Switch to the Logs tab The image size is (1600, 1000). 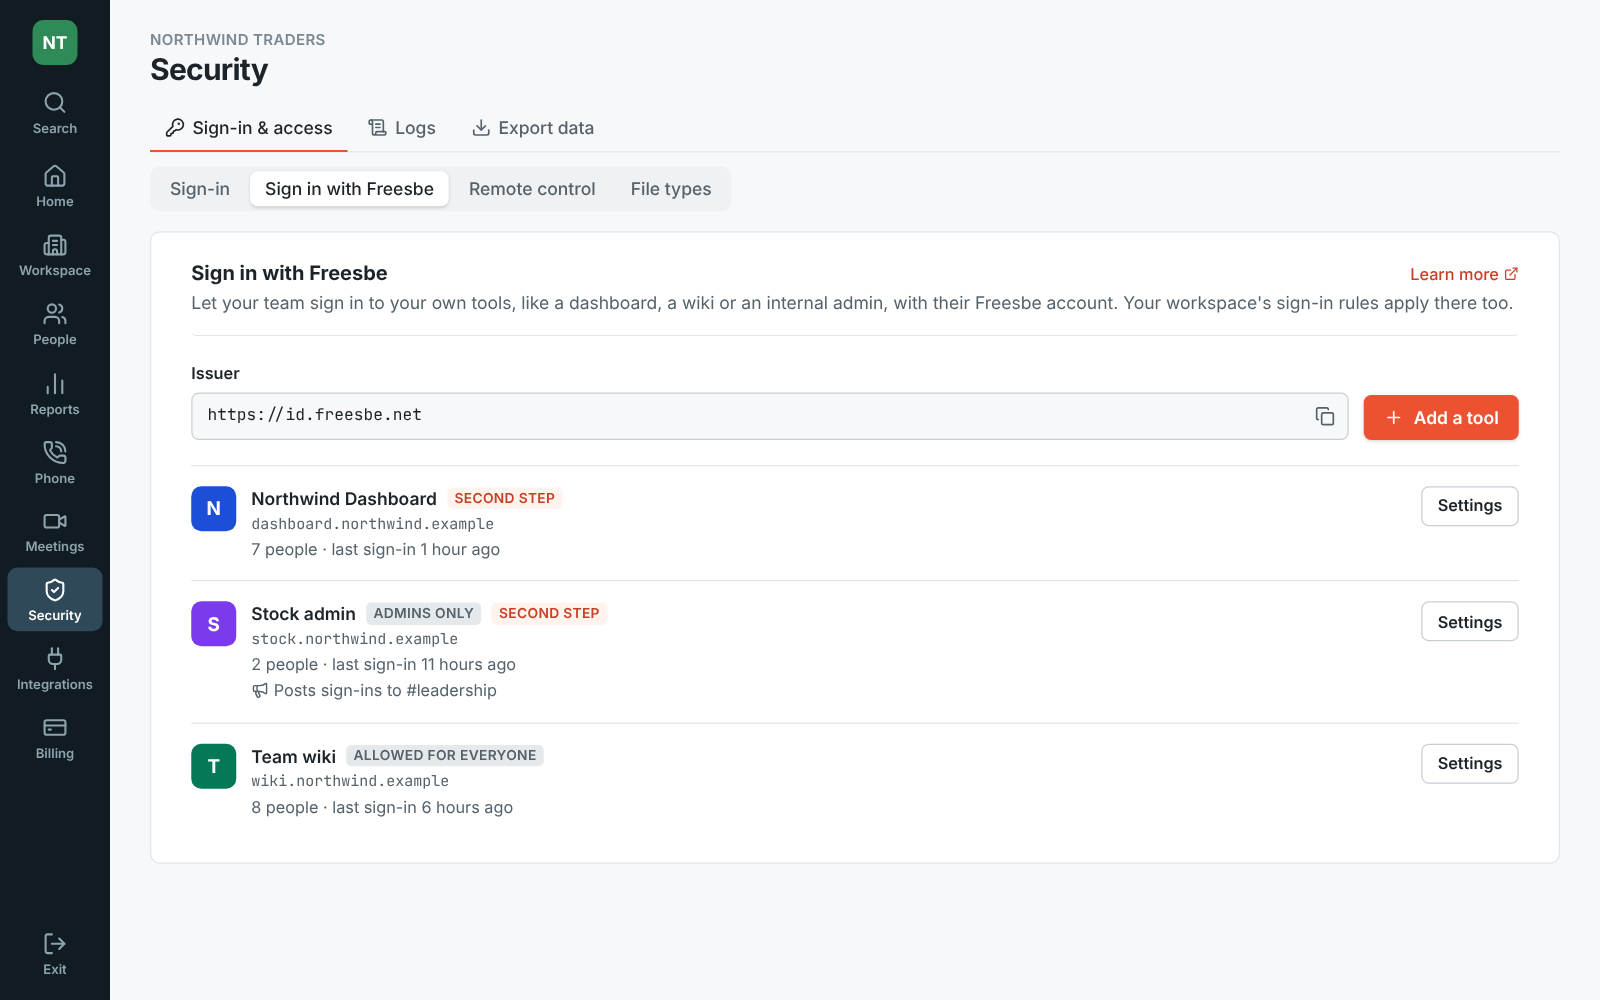[x=402, y=128]
